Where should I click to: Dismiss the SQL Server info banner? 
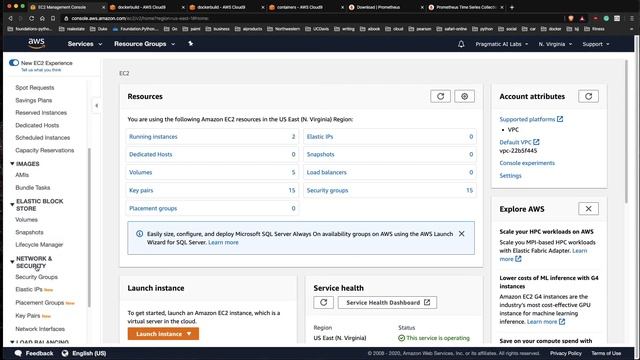click(x=461, y=234)
